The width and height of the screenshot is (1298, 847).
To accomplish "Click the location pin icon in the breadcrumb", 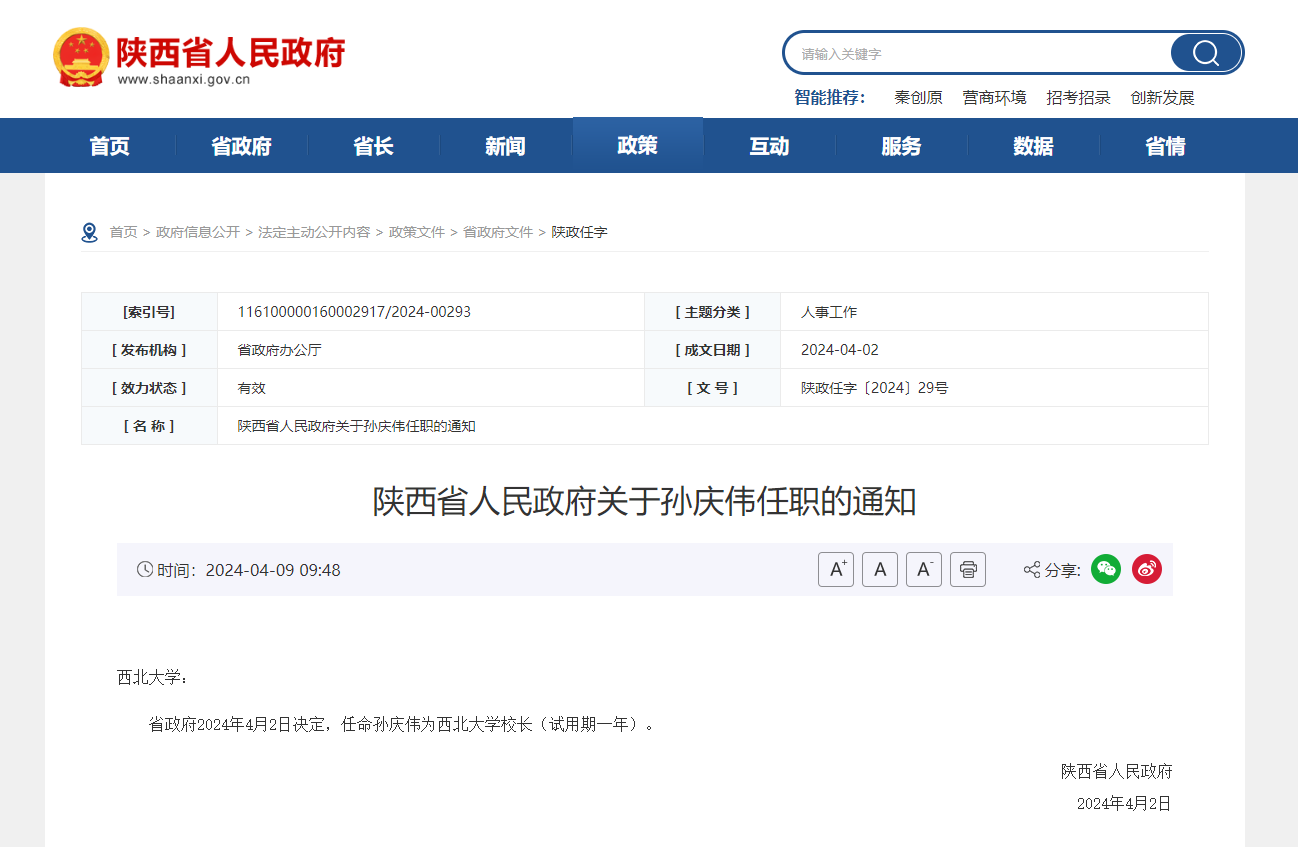I will point(90,231).
